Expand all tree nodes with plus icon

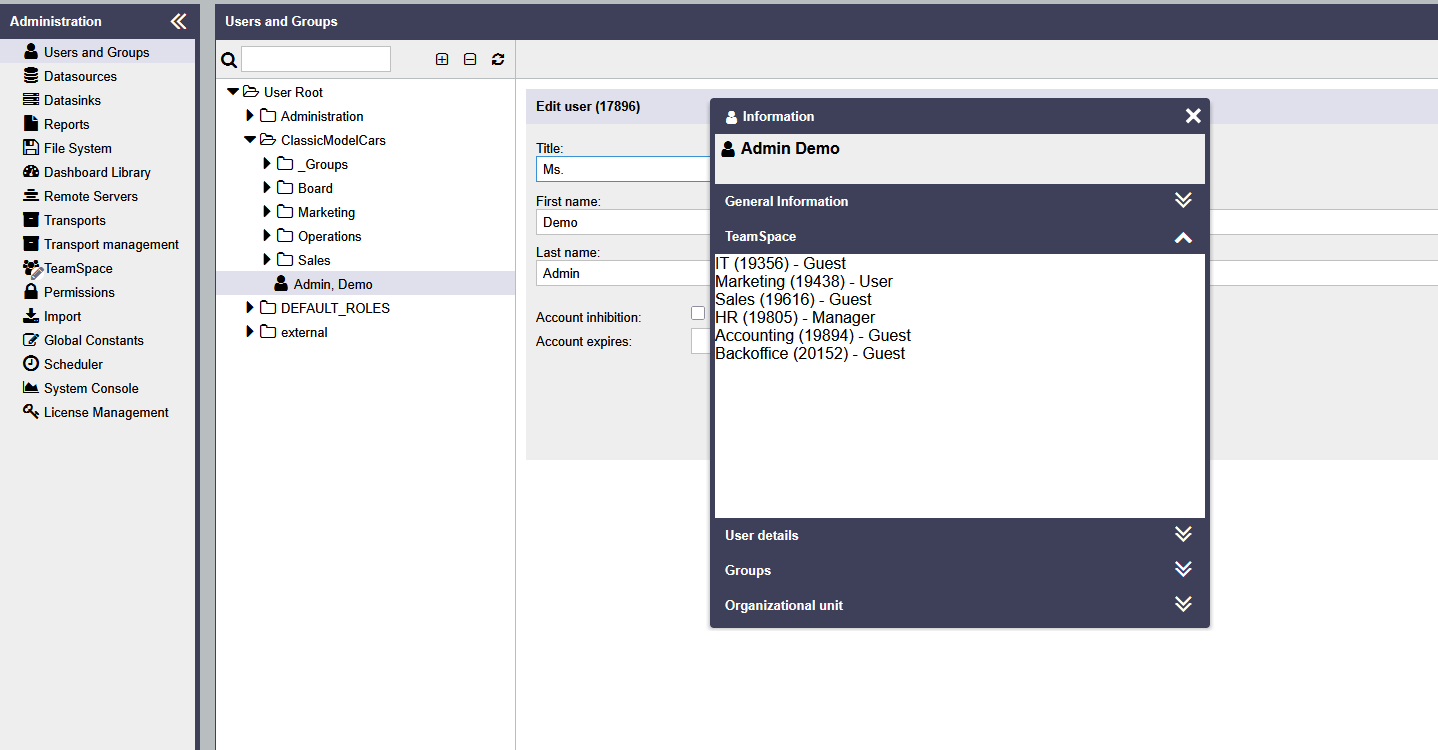tap(442, 59)
